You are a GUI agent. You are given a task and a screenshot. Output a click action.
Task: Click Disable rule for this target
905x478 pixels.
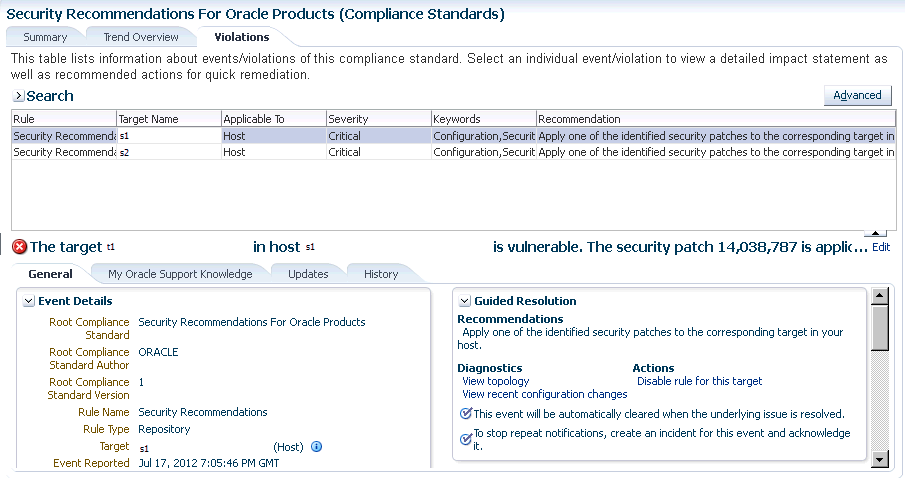(x=699, y=381)
